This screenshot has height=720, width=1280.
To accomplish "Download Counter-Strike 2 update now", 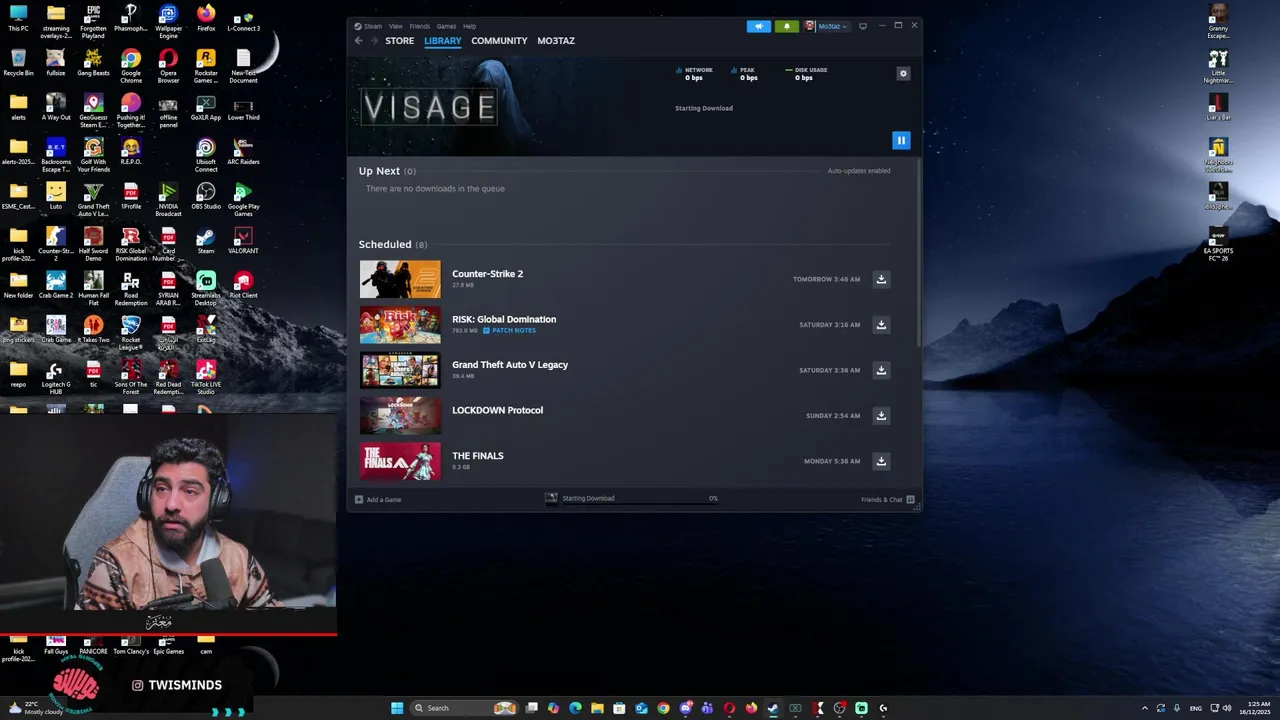I will pos(881,279).
